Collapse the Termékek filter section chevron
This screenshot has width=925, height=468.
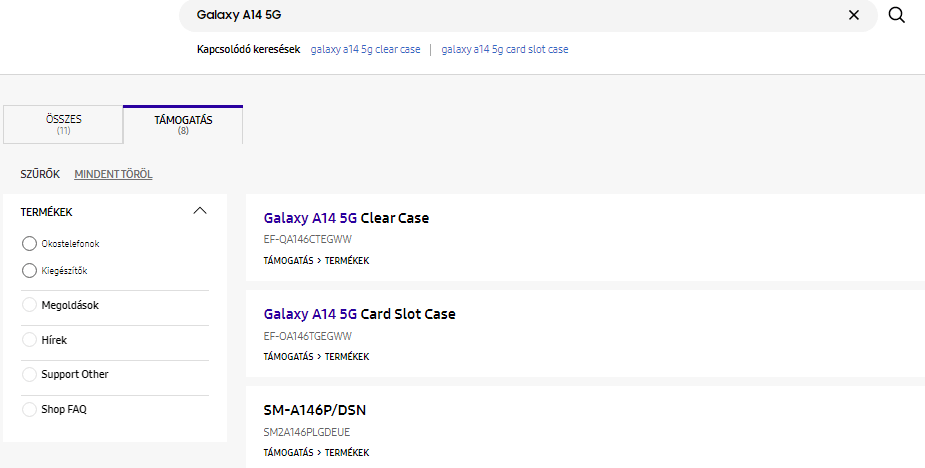point(200,211)
